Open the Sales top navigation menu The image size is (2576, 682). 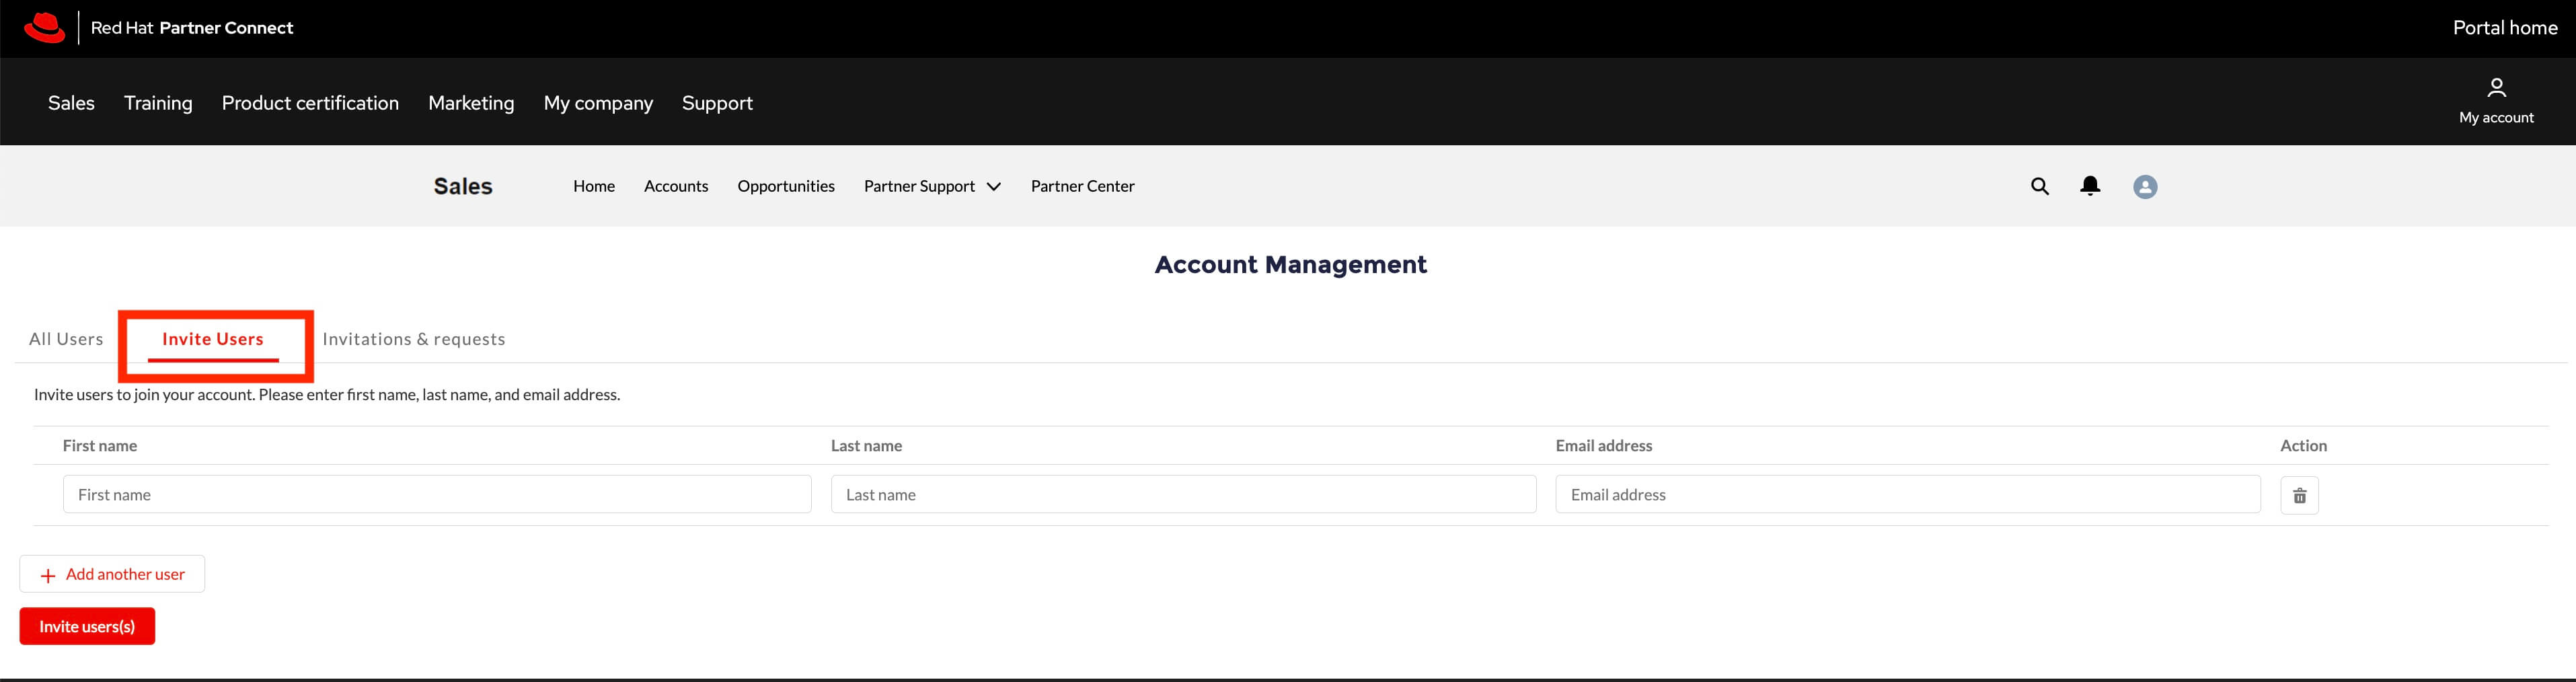pyautogui.click(x=71, y=103)
